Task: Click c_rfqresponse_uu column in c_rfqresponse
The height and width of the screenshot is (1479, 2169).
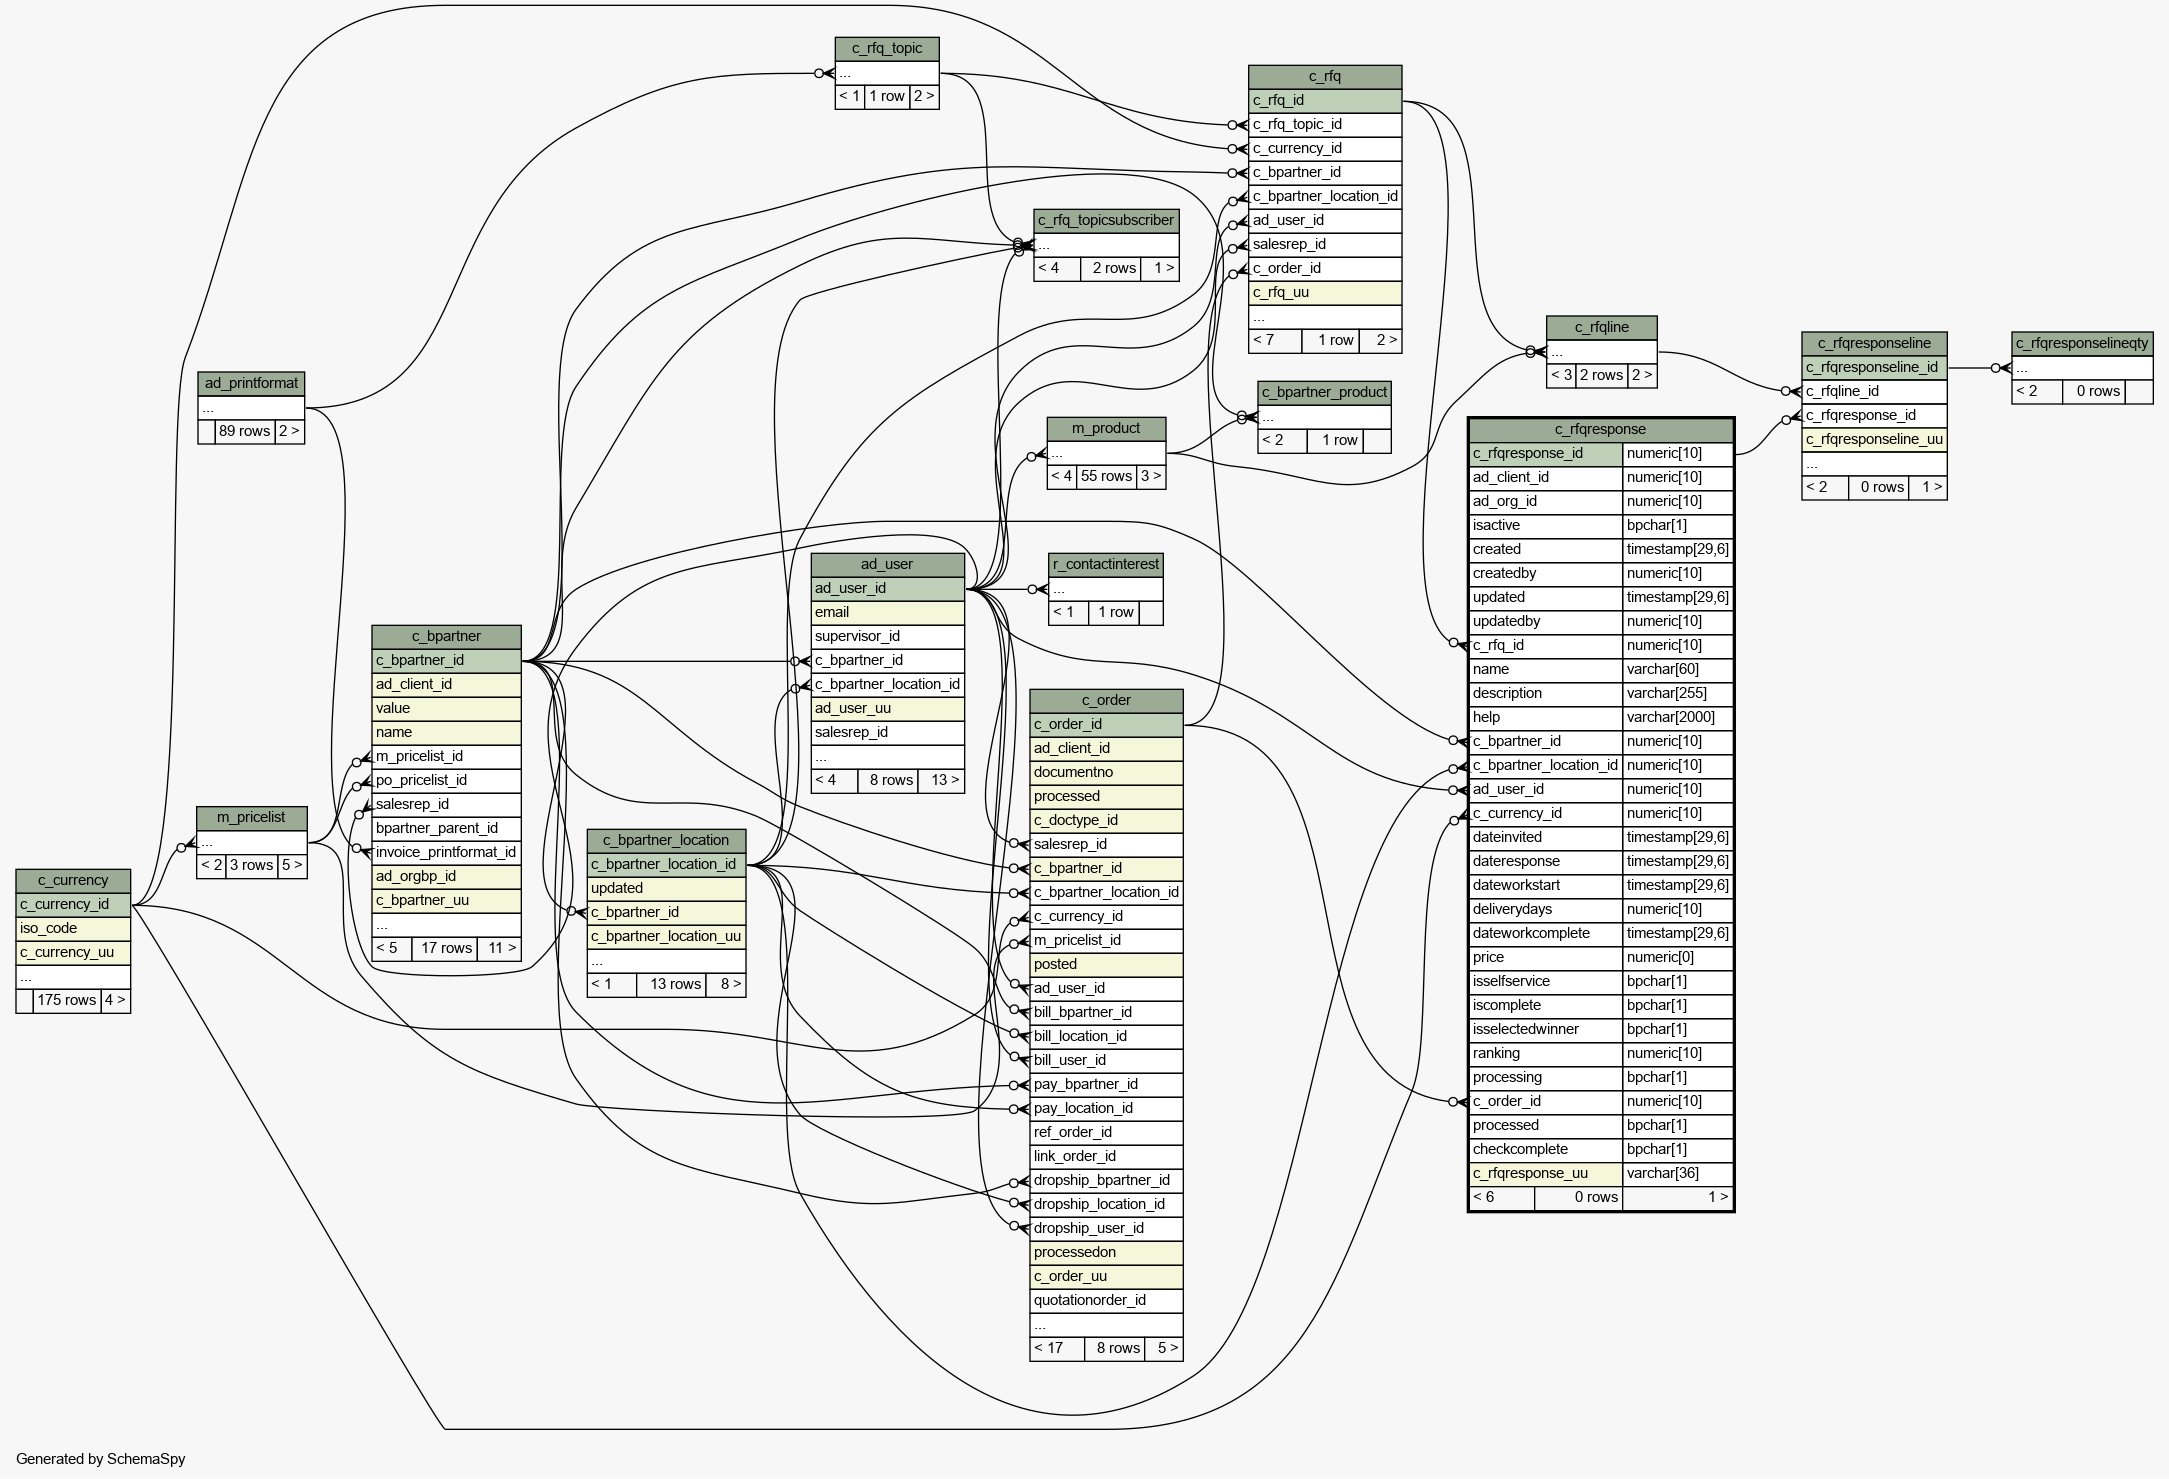Action: click(1546, 1174)
